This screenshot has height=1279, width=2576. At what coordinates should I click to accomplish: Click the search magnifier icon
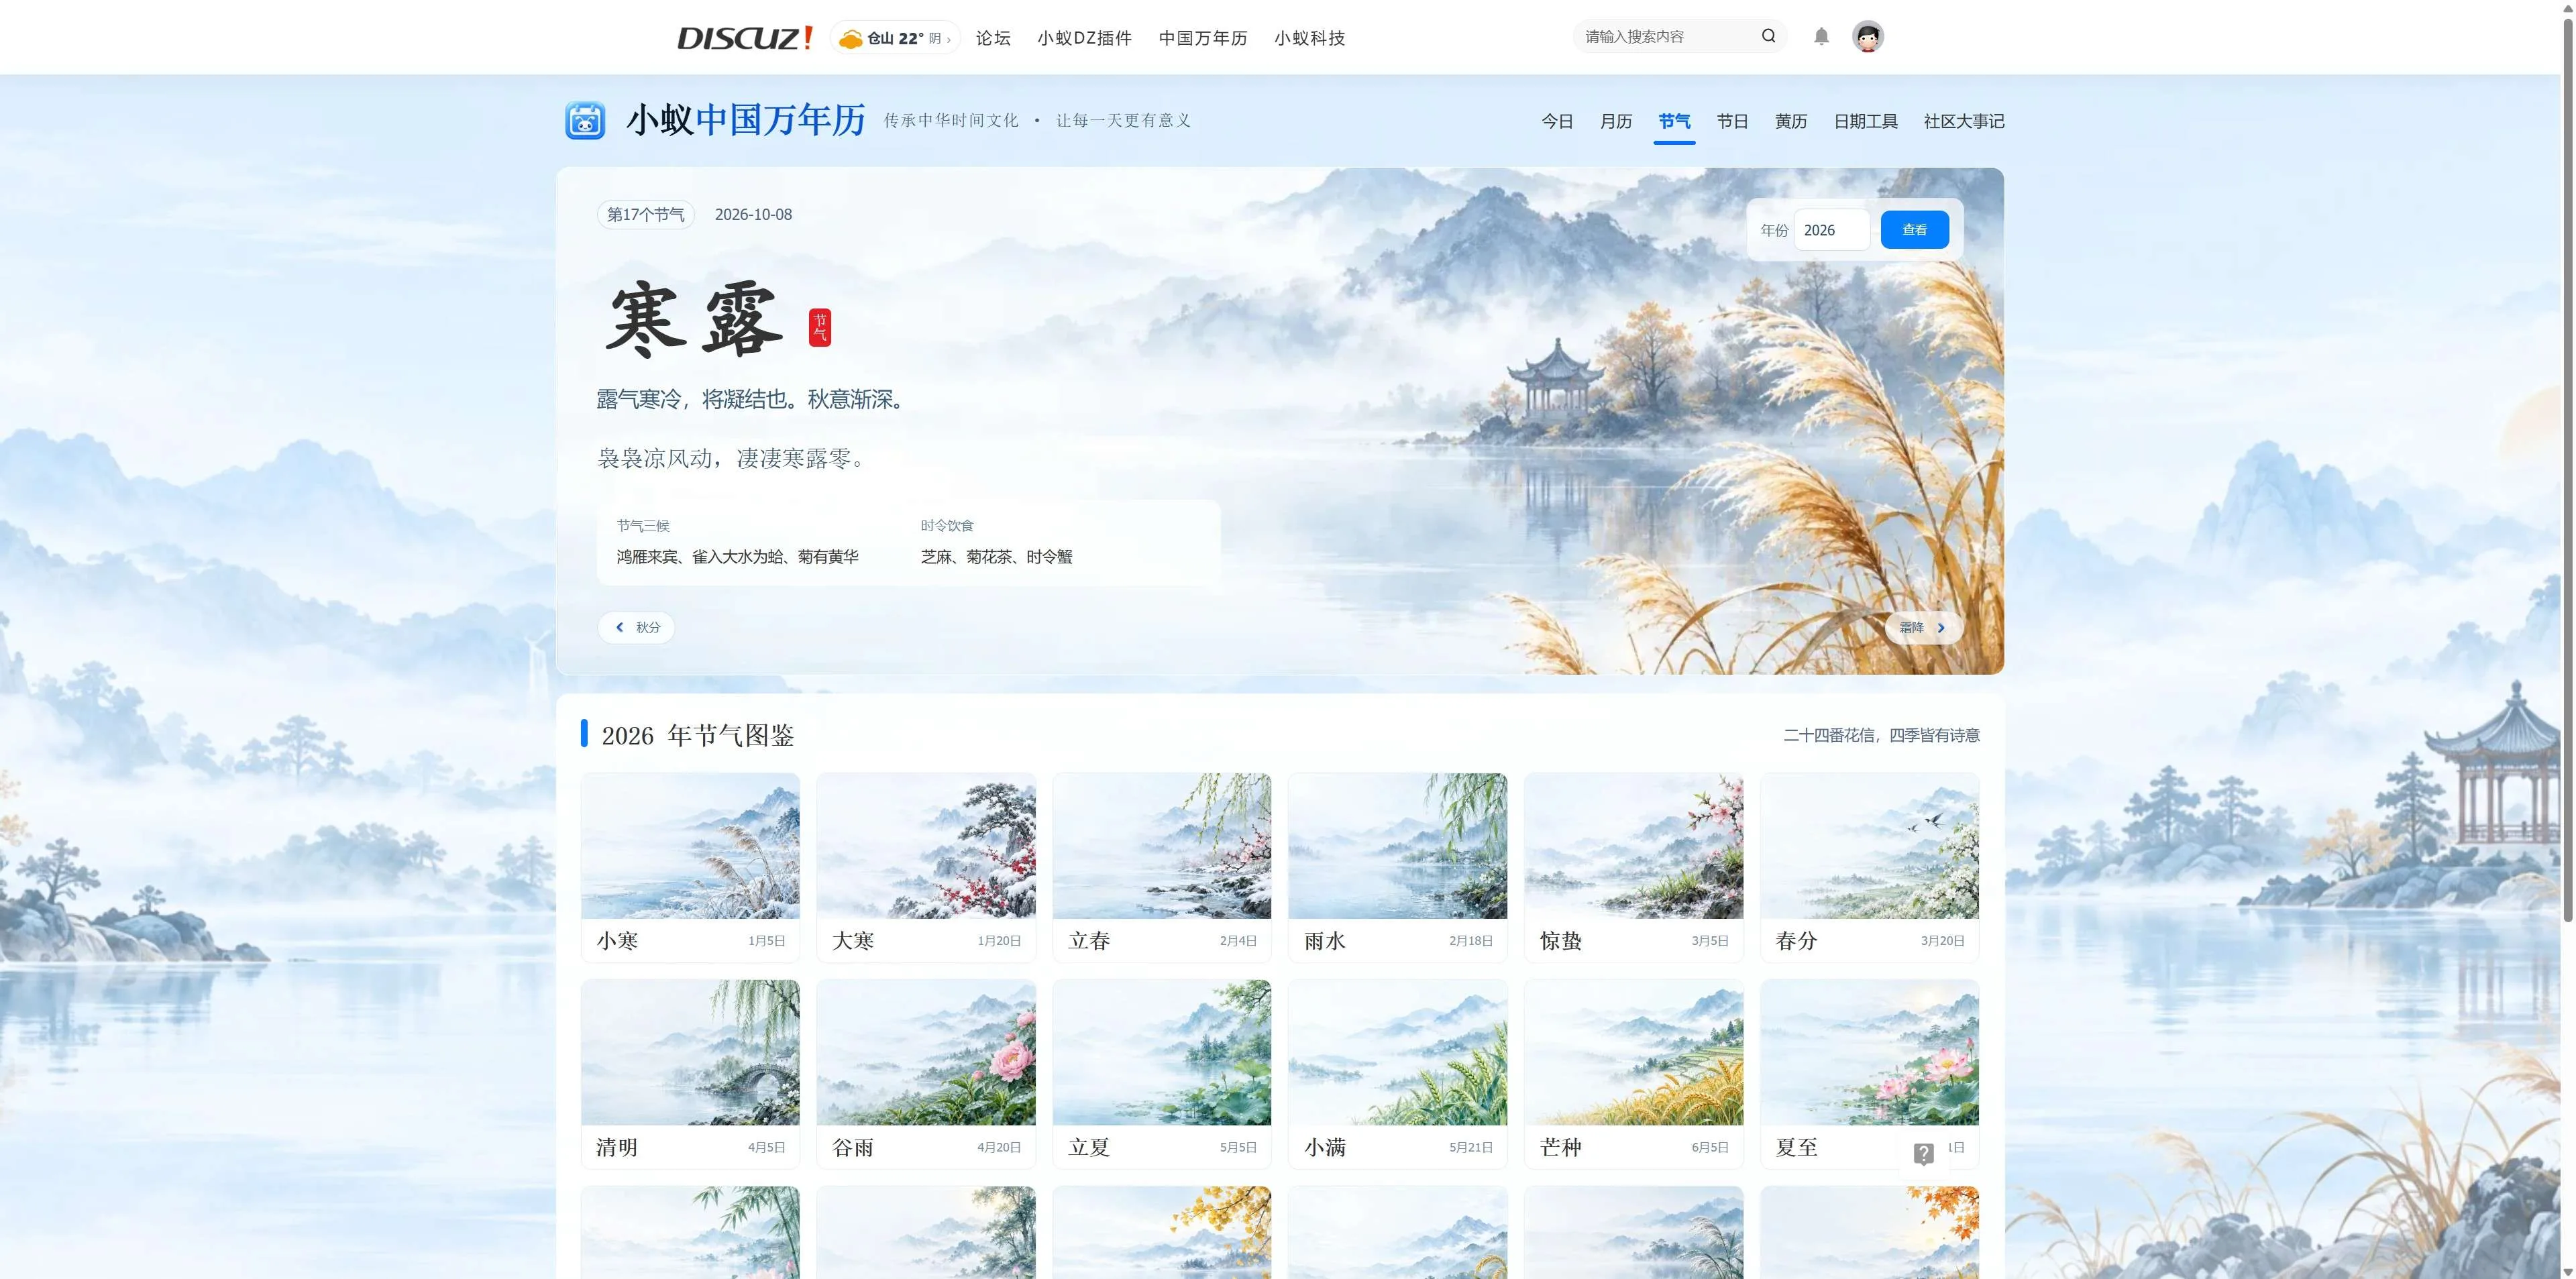[1768, 36]
